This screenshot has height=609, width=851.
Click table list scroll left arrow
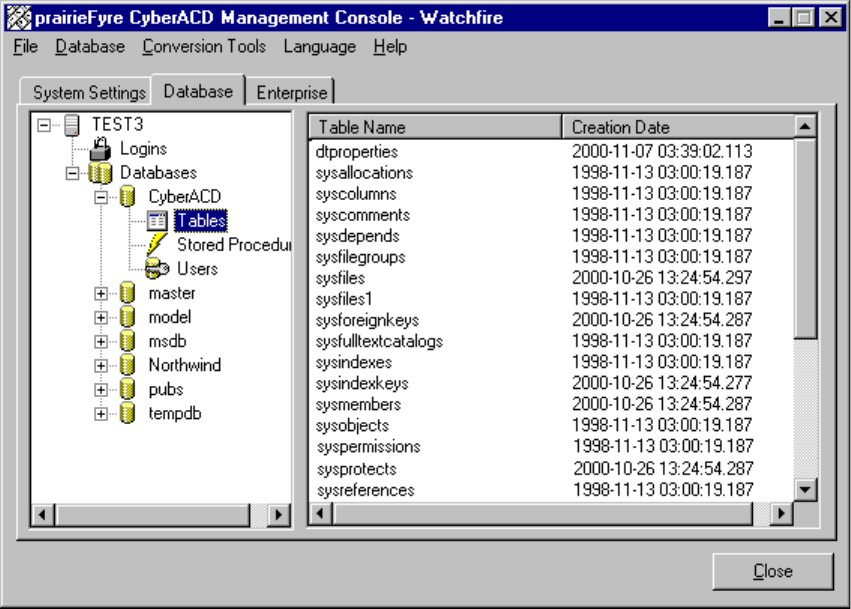point(320,513)
